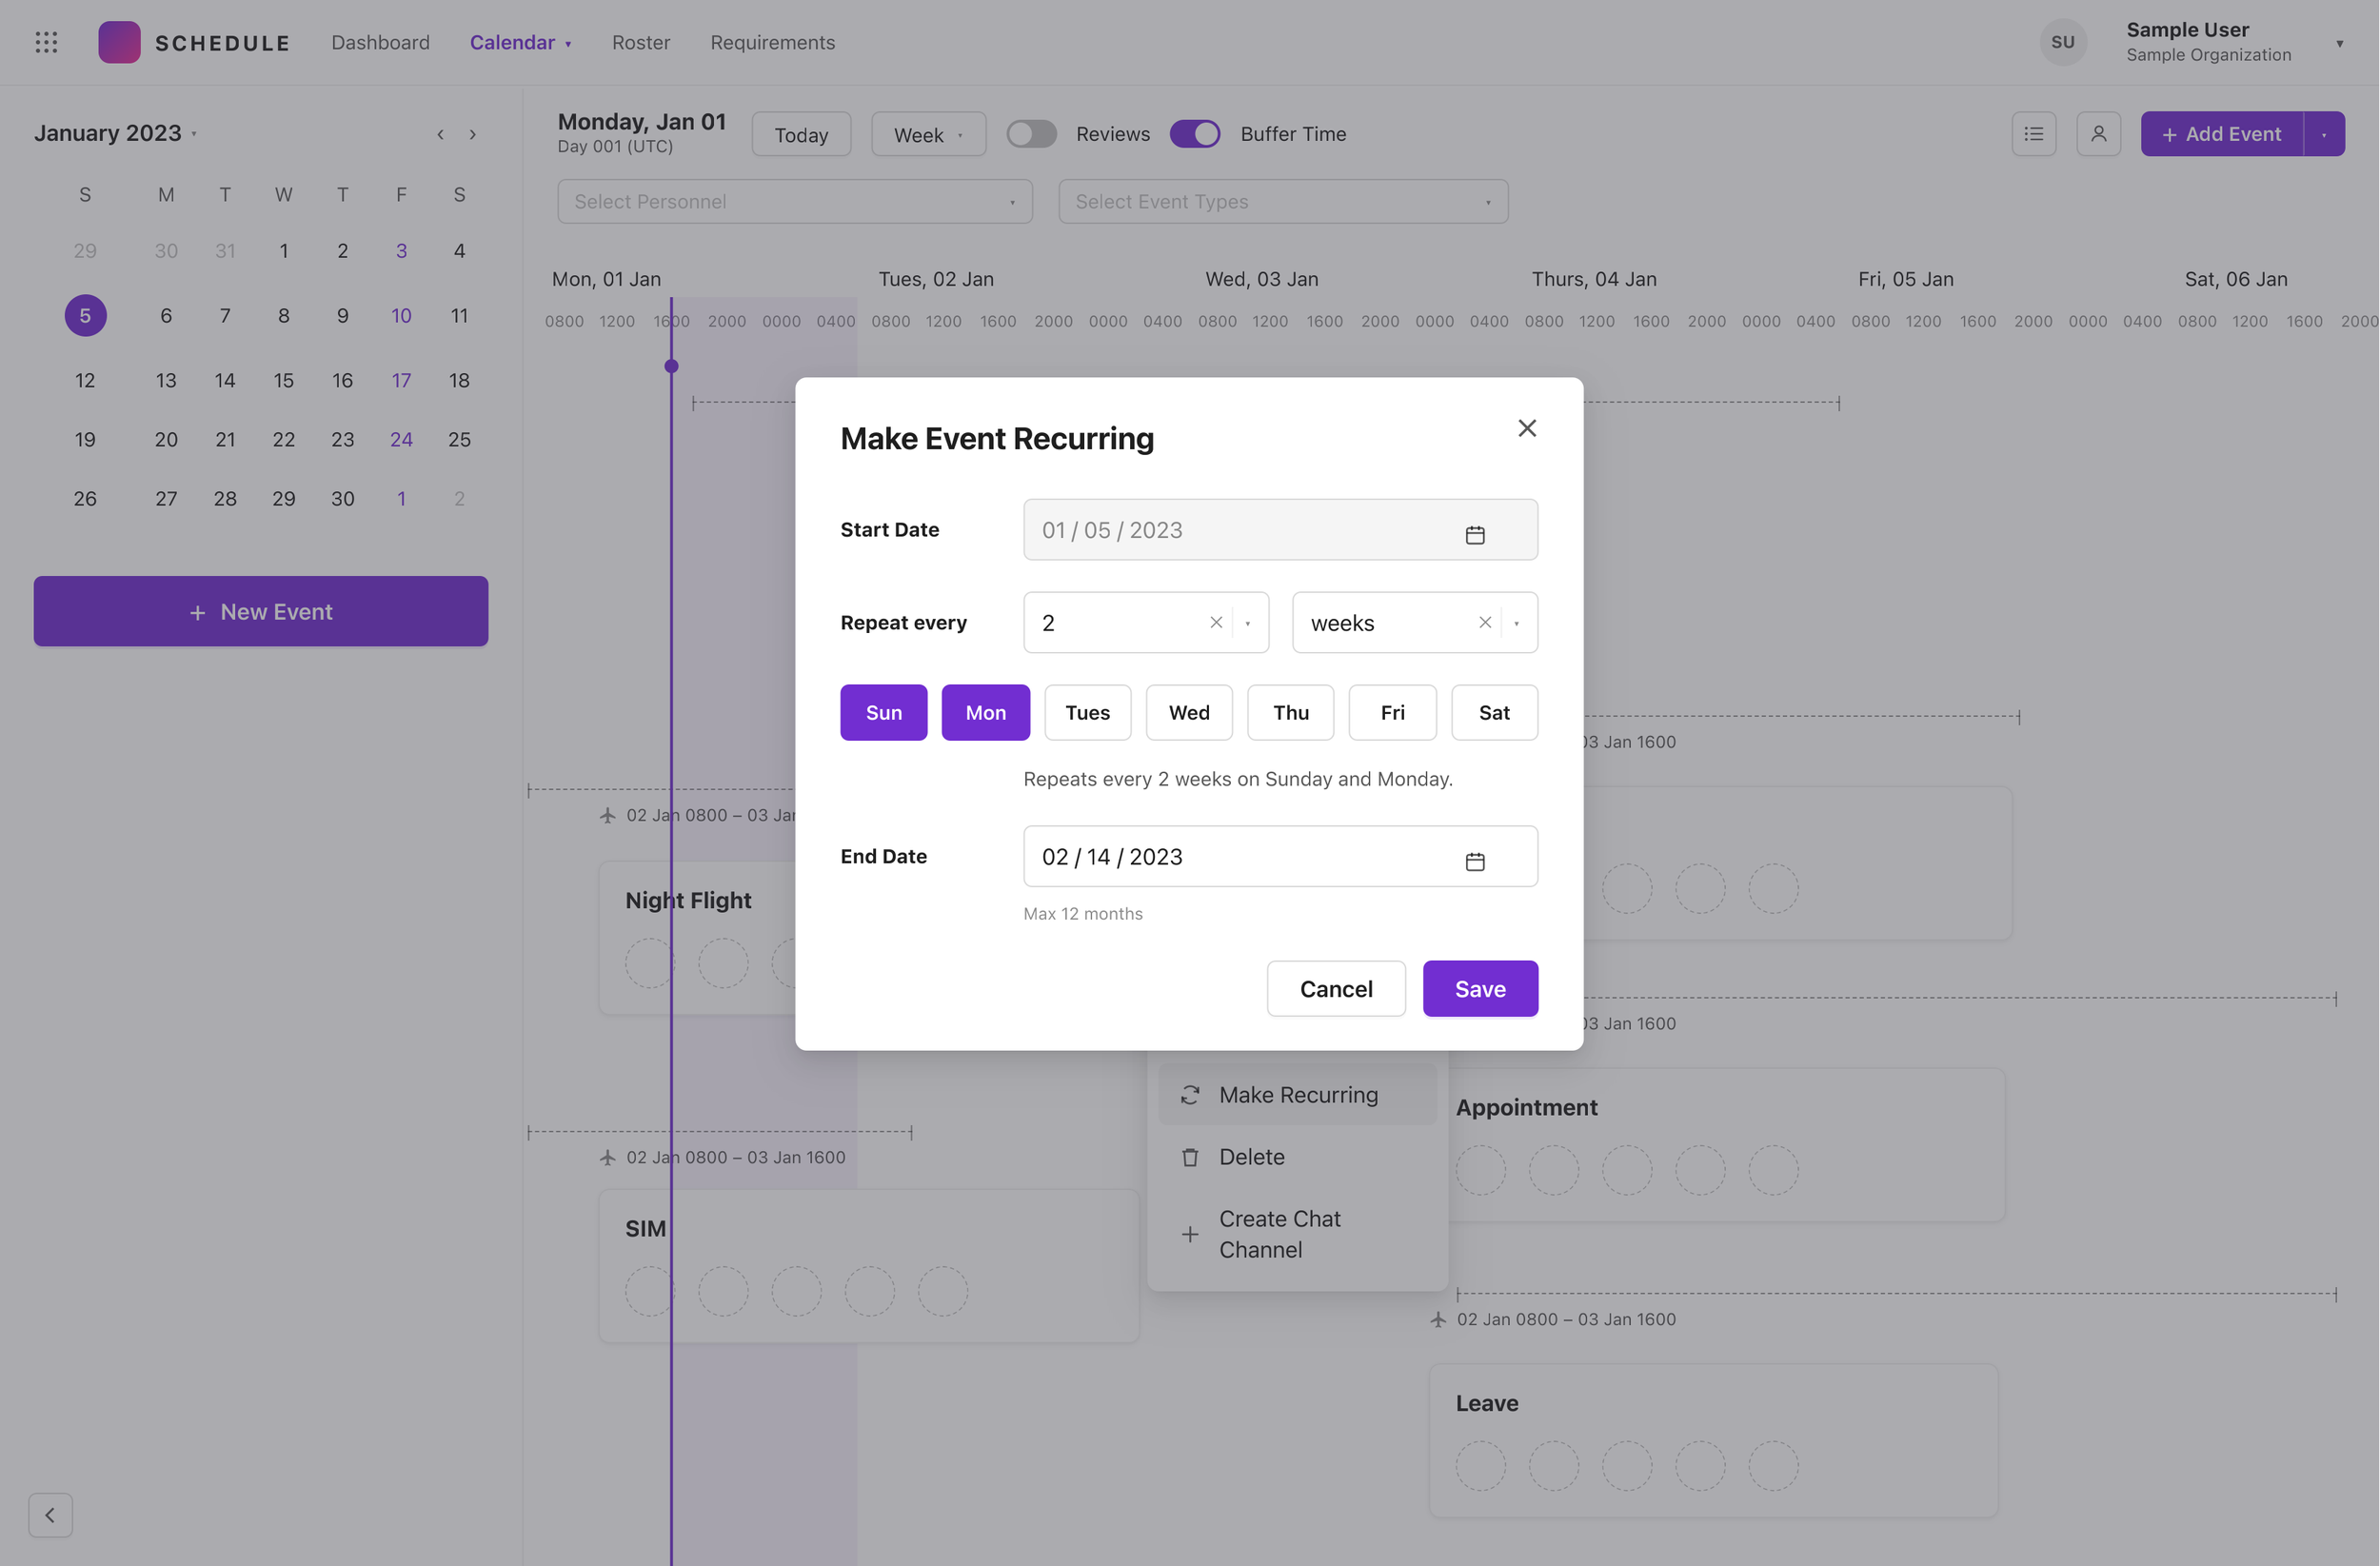Go to the Dashboard tab
Image resolution: width=2380 pixels, height=1566 pixels.
pyautogui.click(x=380, y=42)
